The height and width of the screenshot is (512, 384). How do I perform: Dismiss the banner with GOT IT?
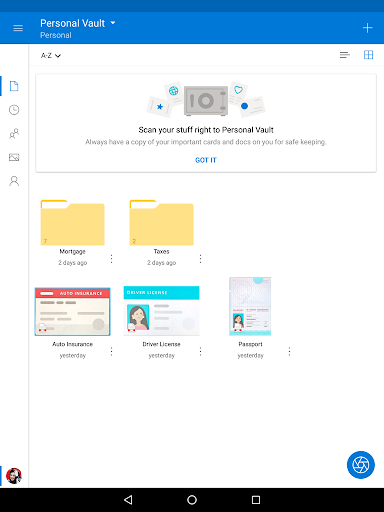(206, 160)
